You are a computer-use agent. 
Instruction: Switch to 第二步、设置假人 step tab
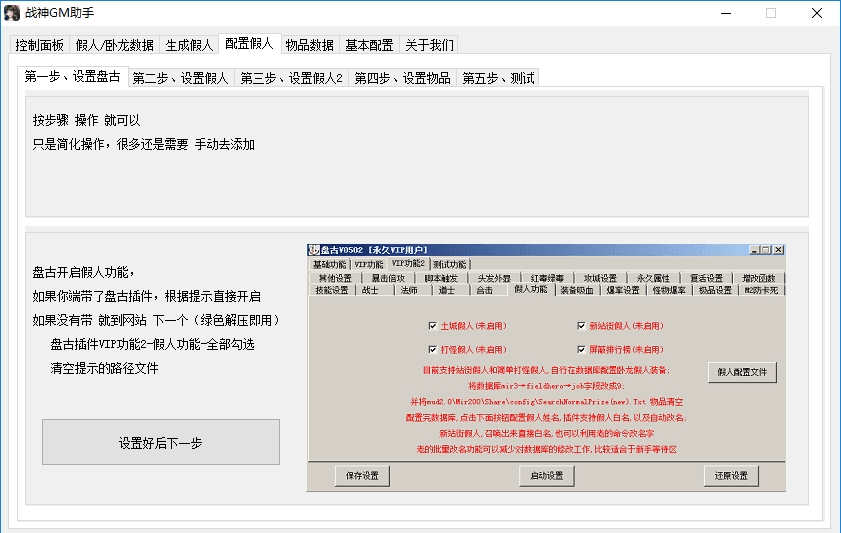pos(182,78)
